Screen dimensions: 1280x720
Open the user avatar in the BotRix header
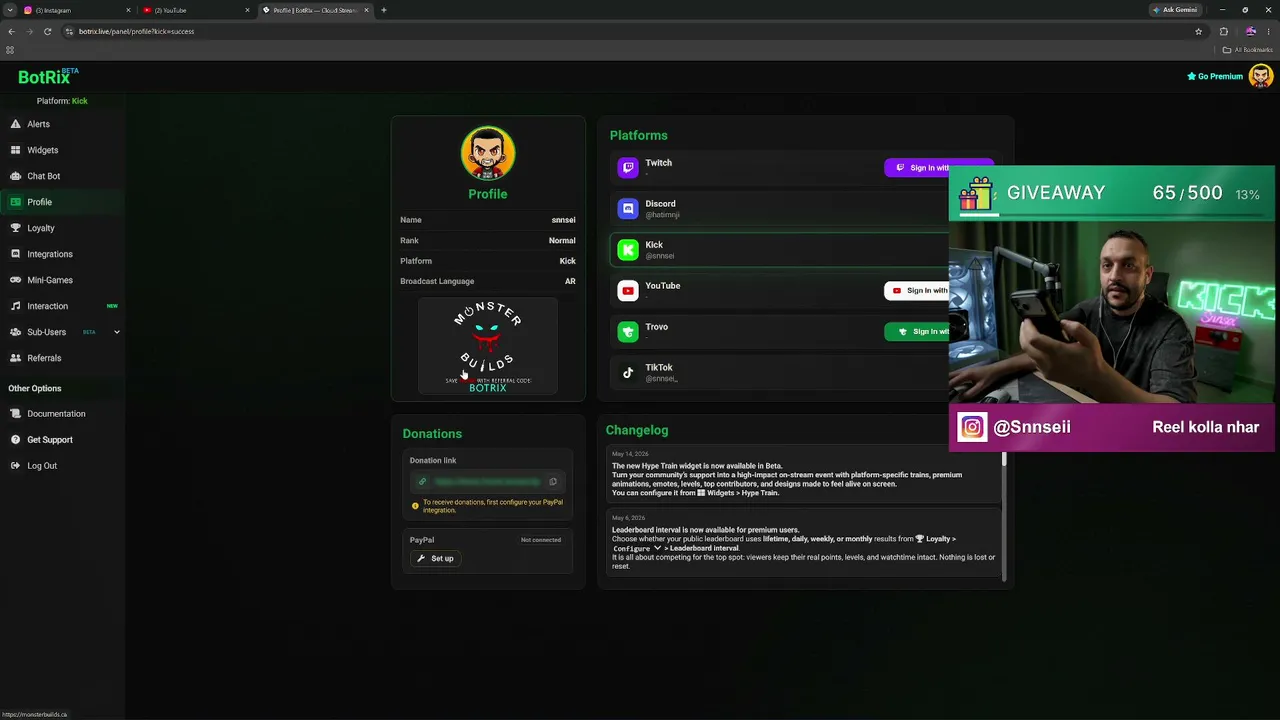tap(1261, 76)
